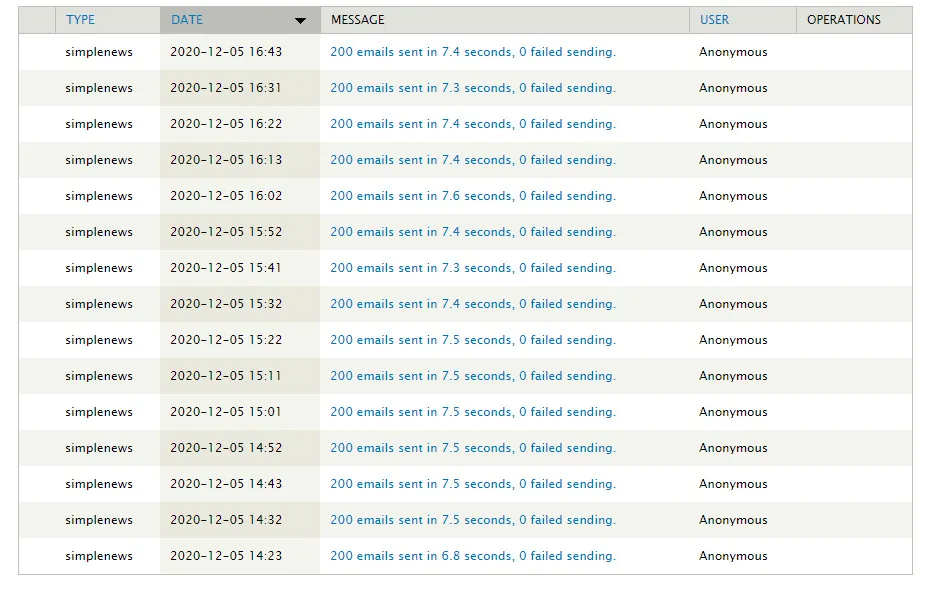The image size is (933, 591).
Task: Open the 6.8 seconds message at 14:23
Action: tap(472, 556)
